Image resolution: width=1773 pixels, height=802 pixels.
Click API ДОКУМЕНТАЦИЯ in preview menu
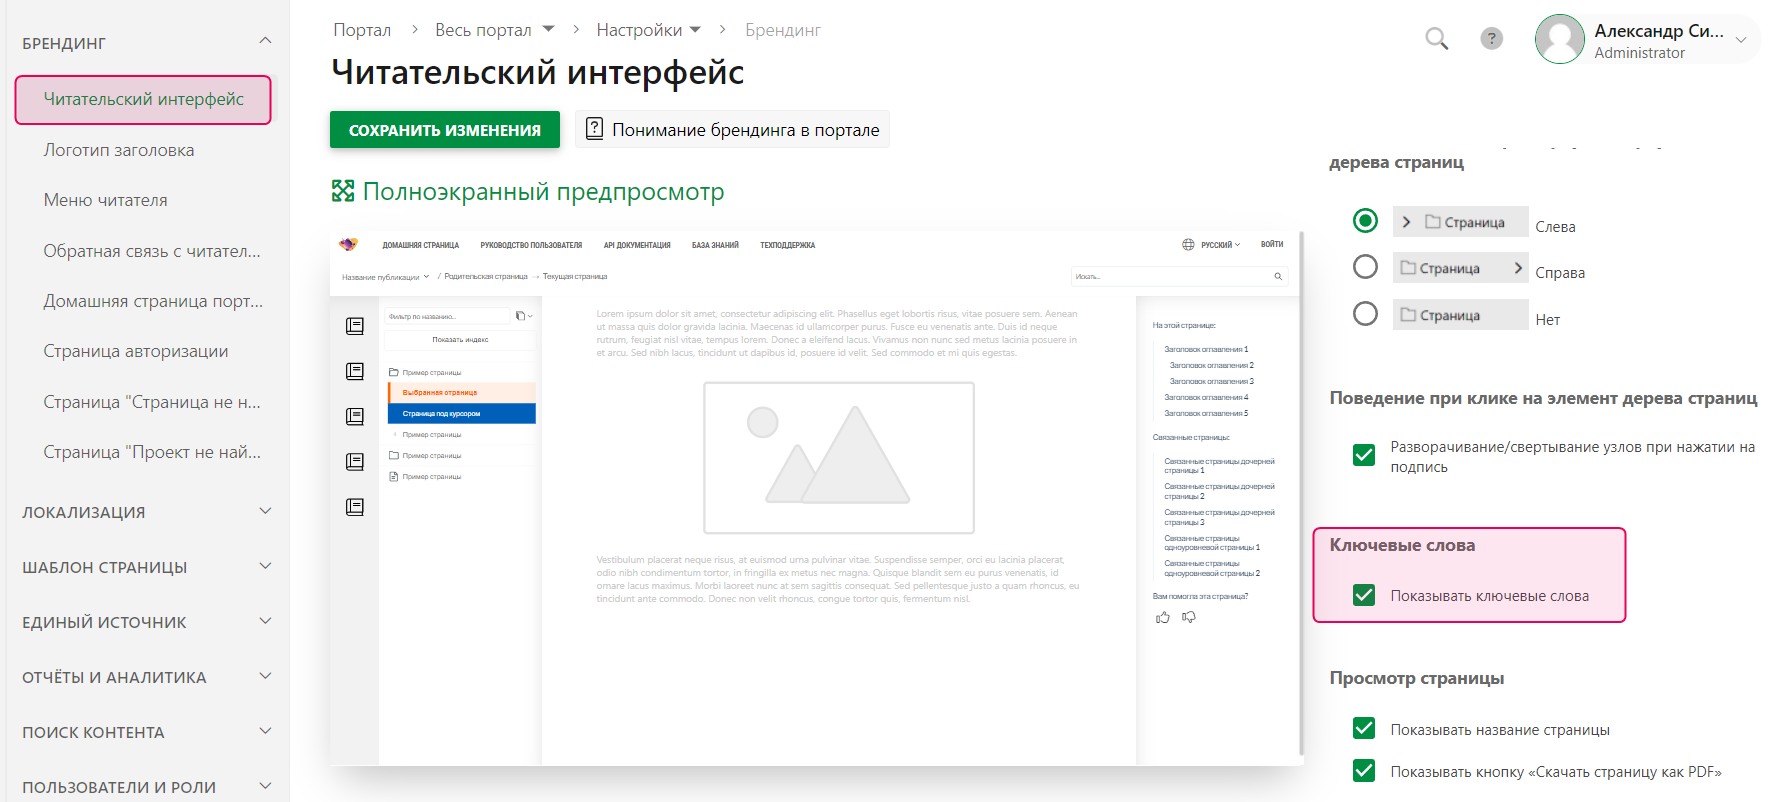637,245
